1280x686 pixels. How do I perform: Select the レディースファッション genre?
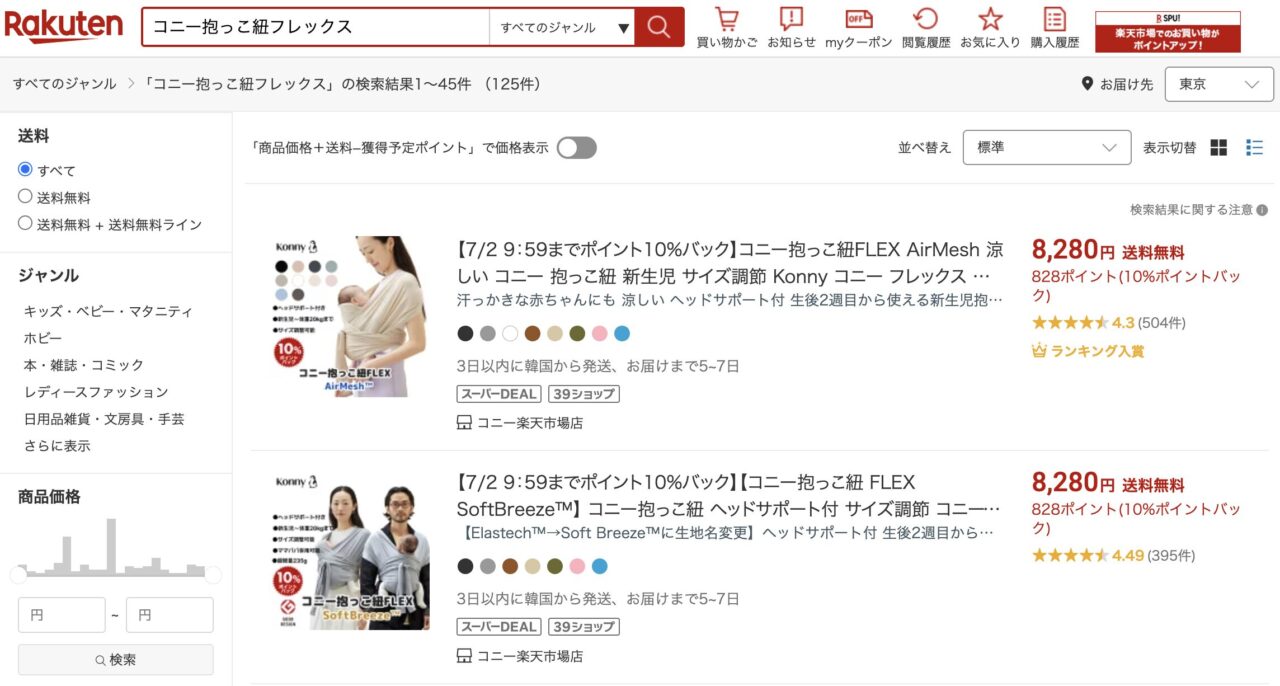coord(96,392)
